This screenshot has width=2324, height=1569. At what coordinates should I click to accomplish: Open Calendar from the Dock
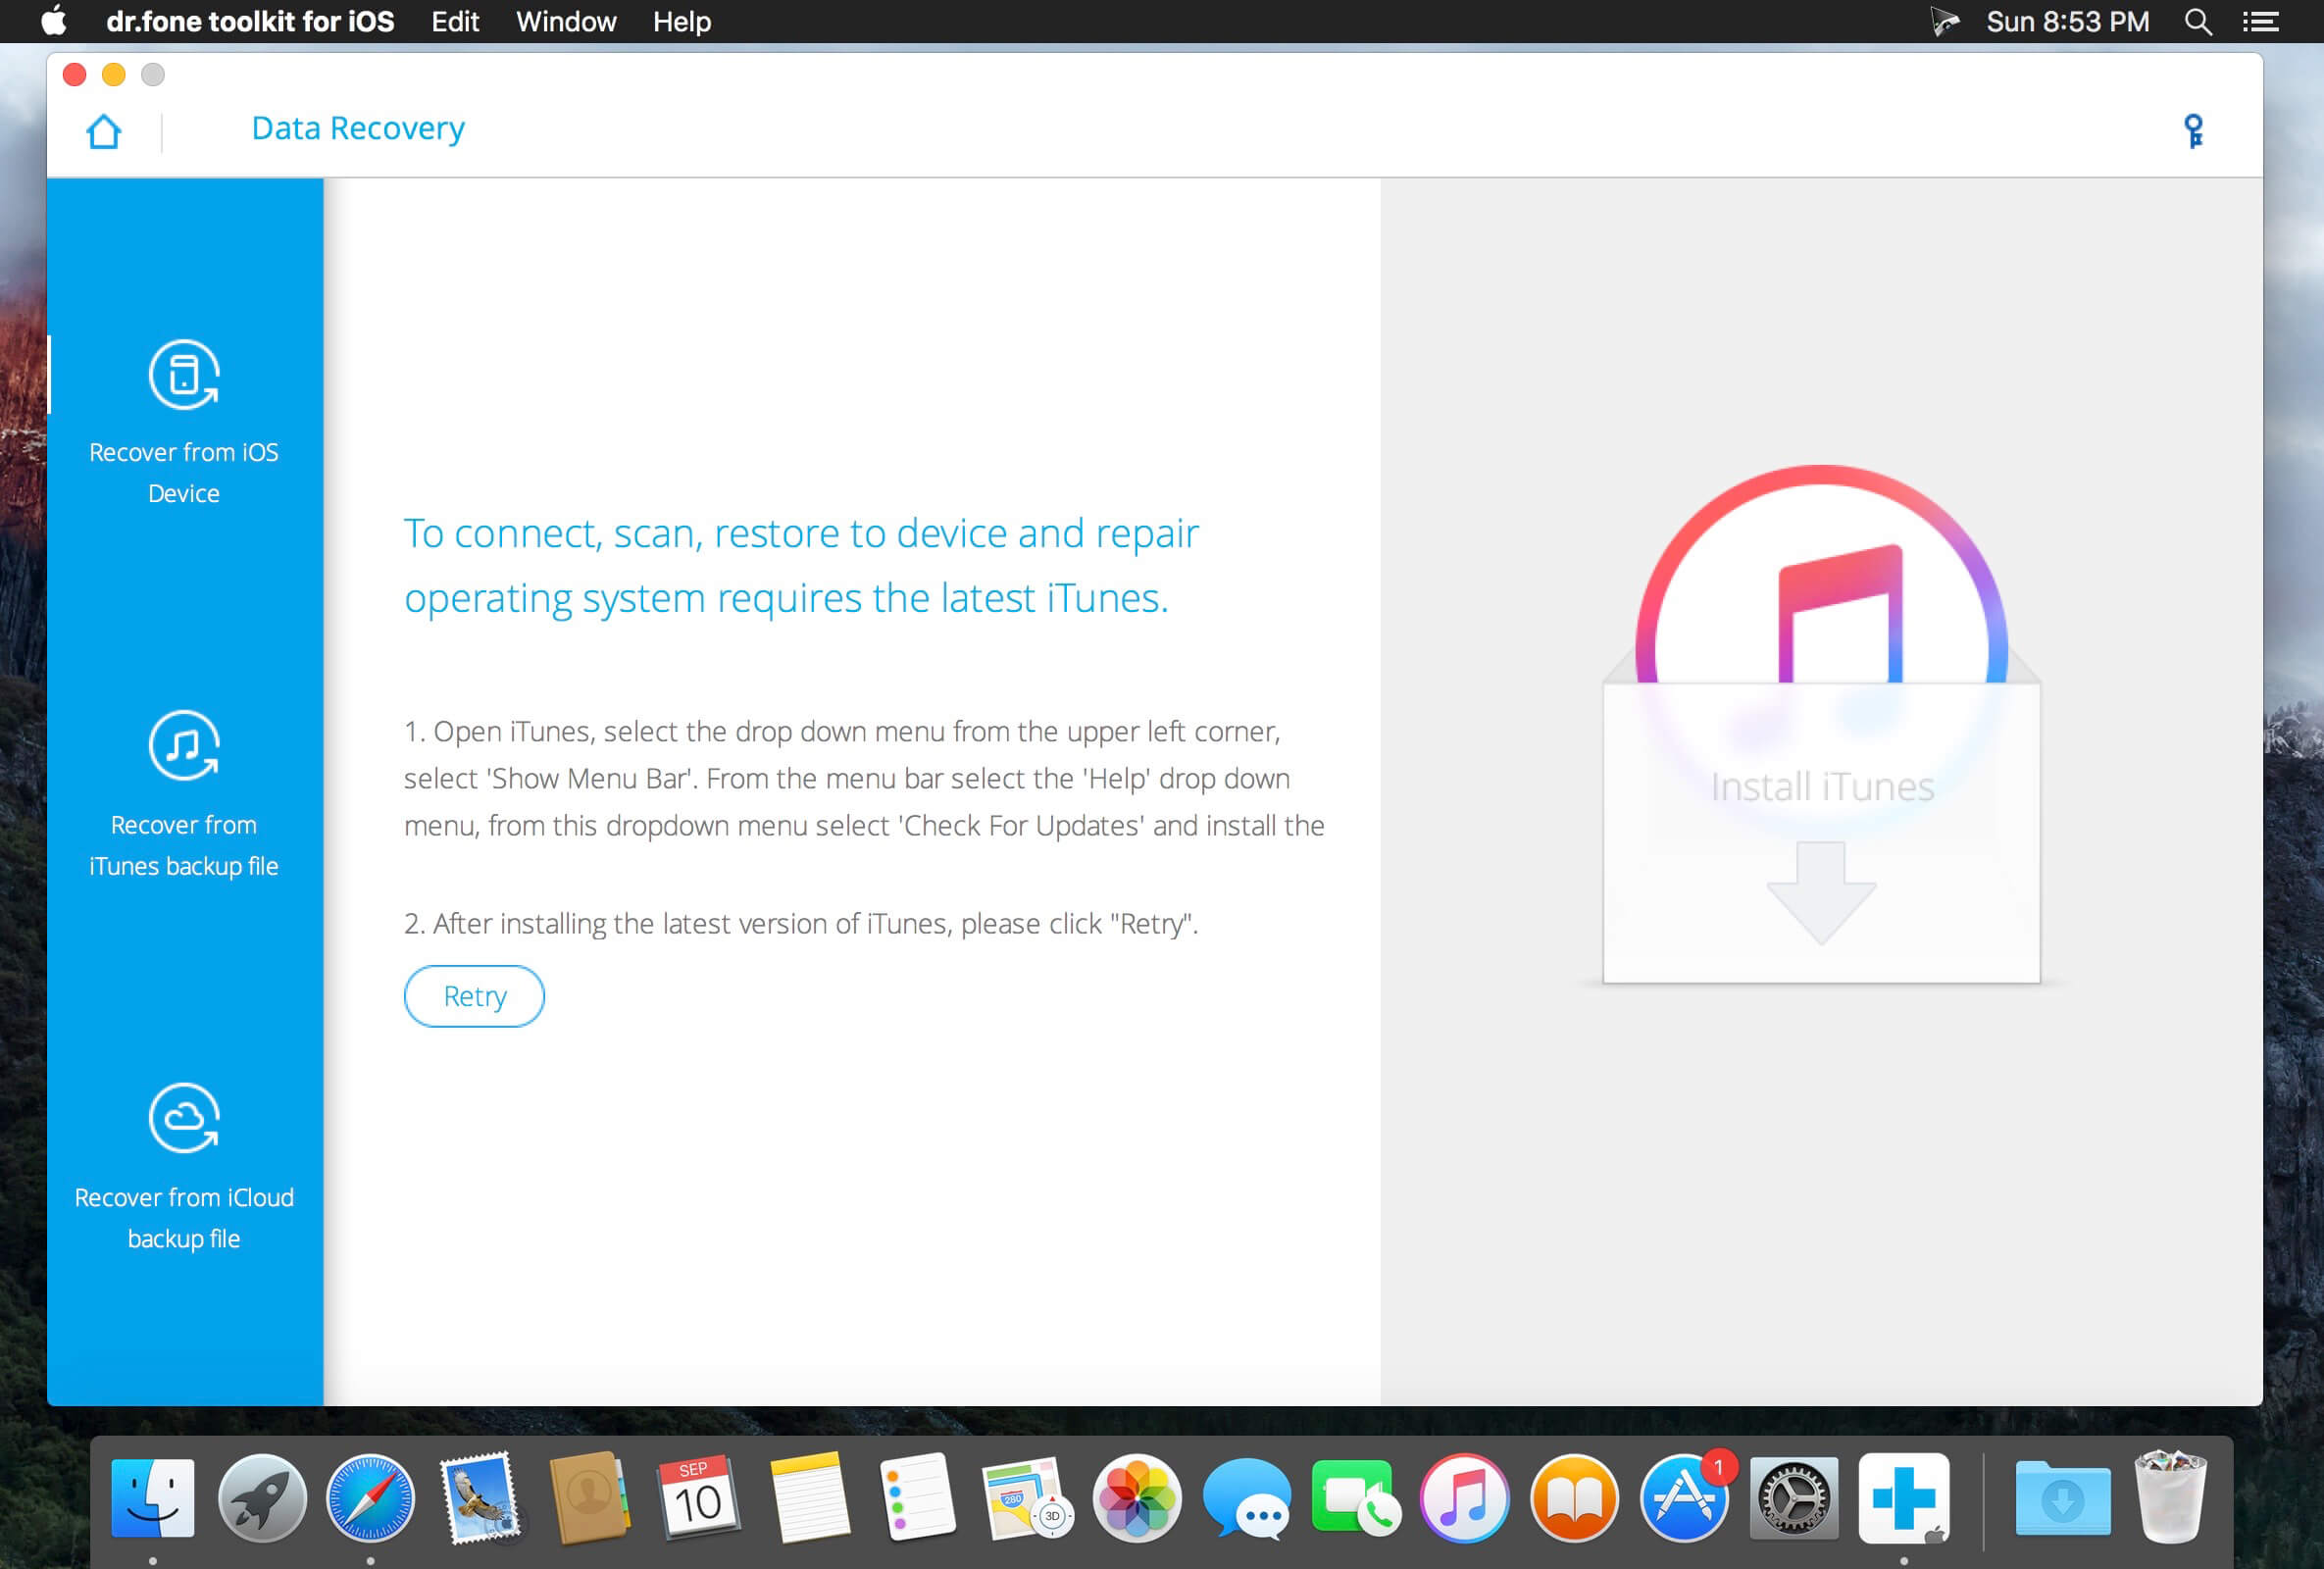(x=698, y=1498)
